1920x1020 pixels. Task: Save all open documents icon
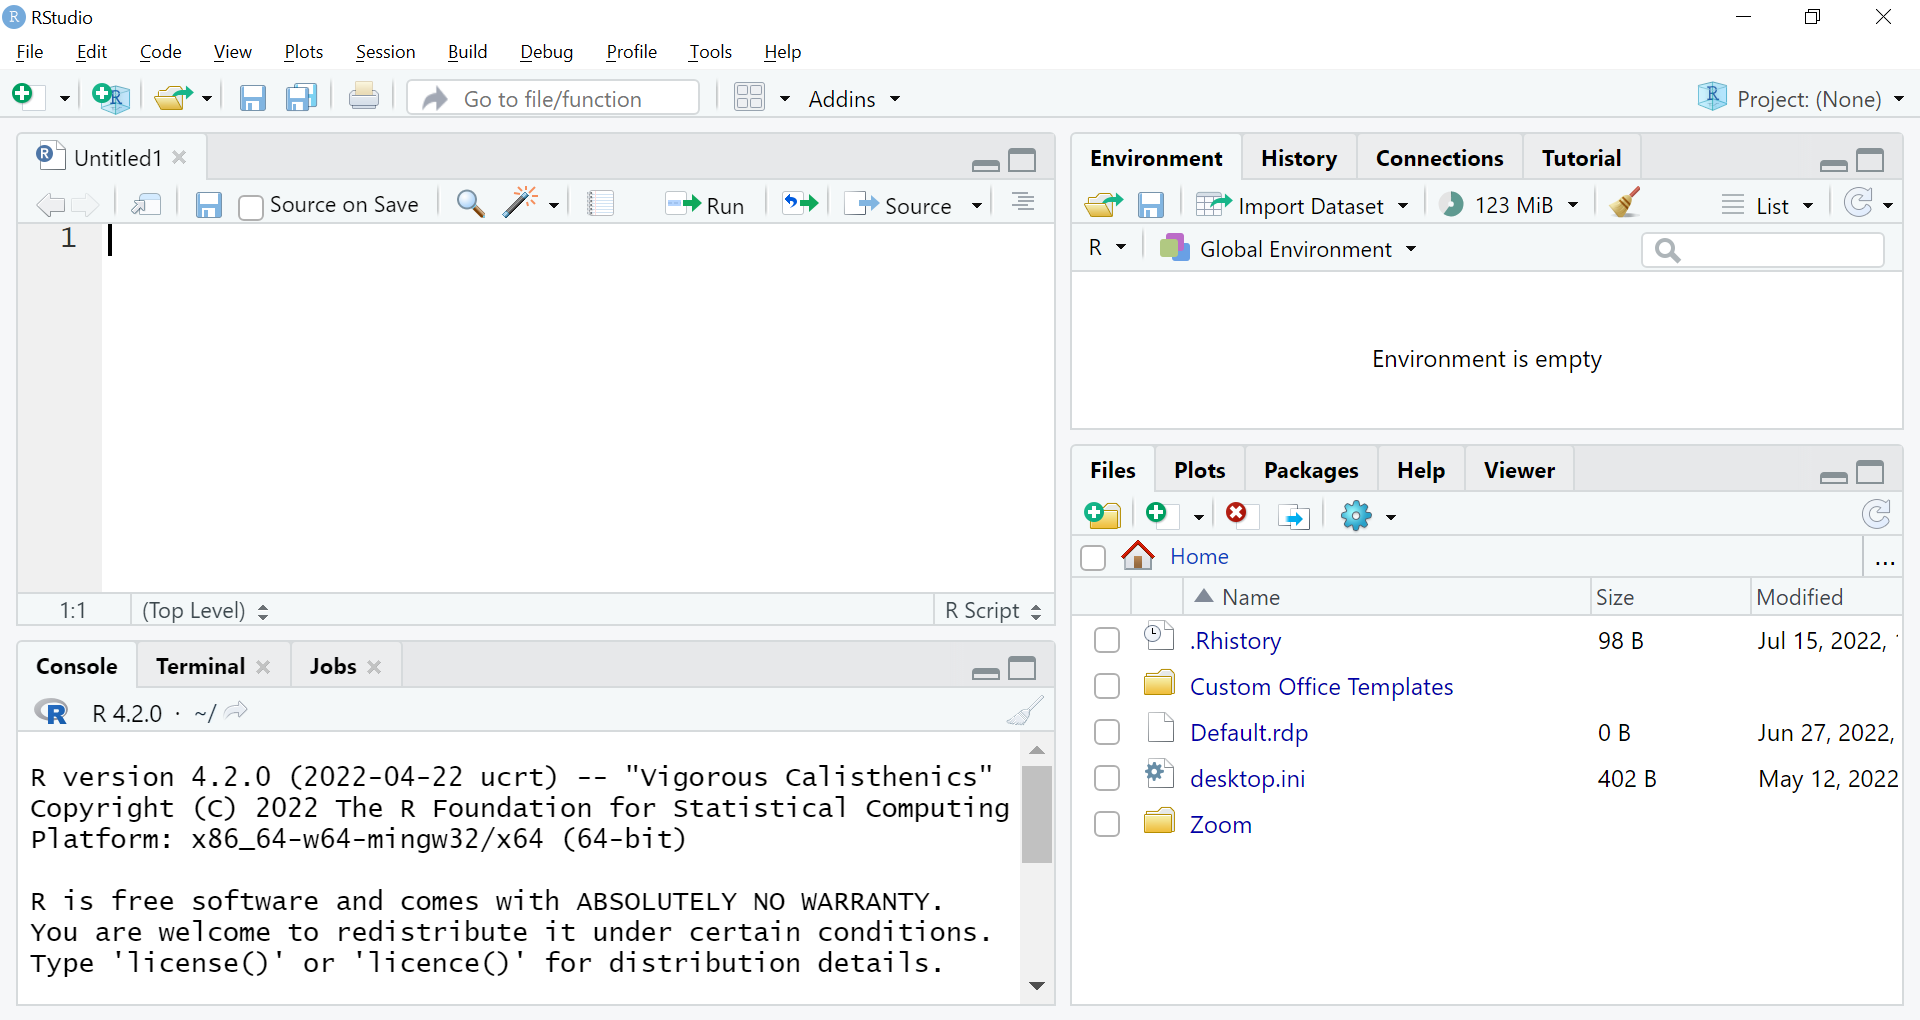301,97
